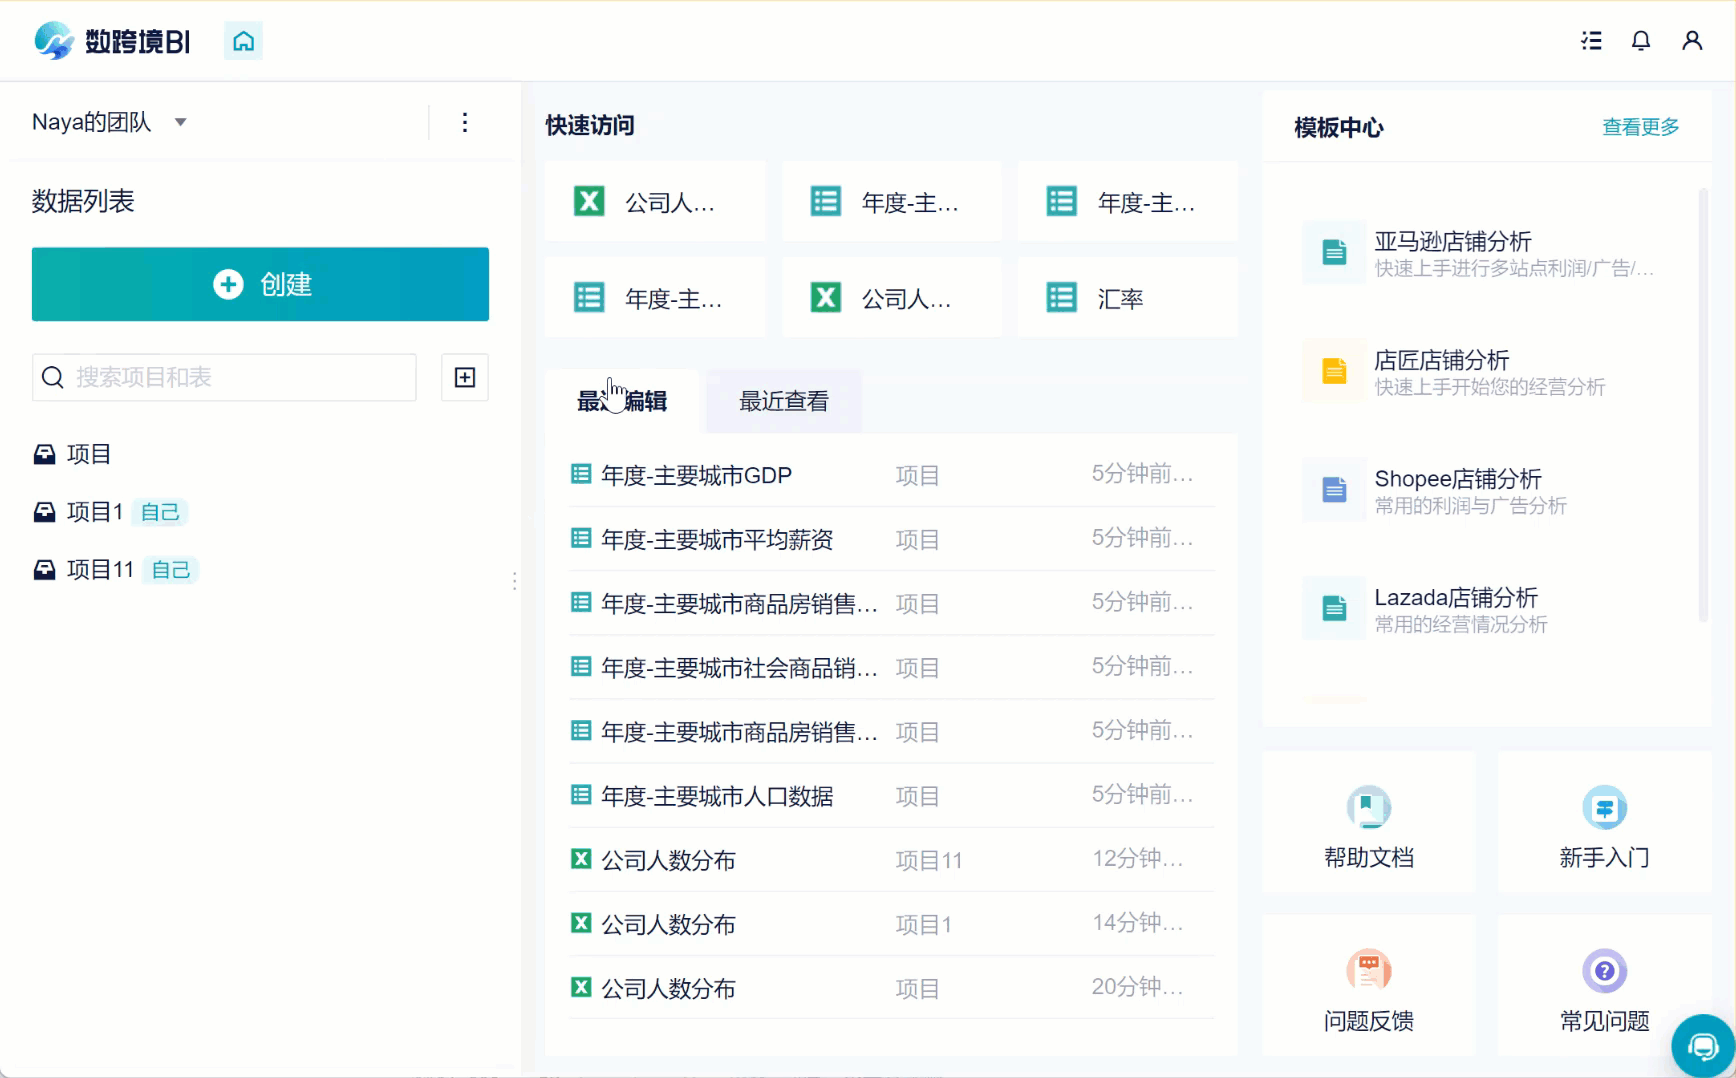1736x1078 pixels.
Task: Open user account icon
Action: [x=1692, y=41]
